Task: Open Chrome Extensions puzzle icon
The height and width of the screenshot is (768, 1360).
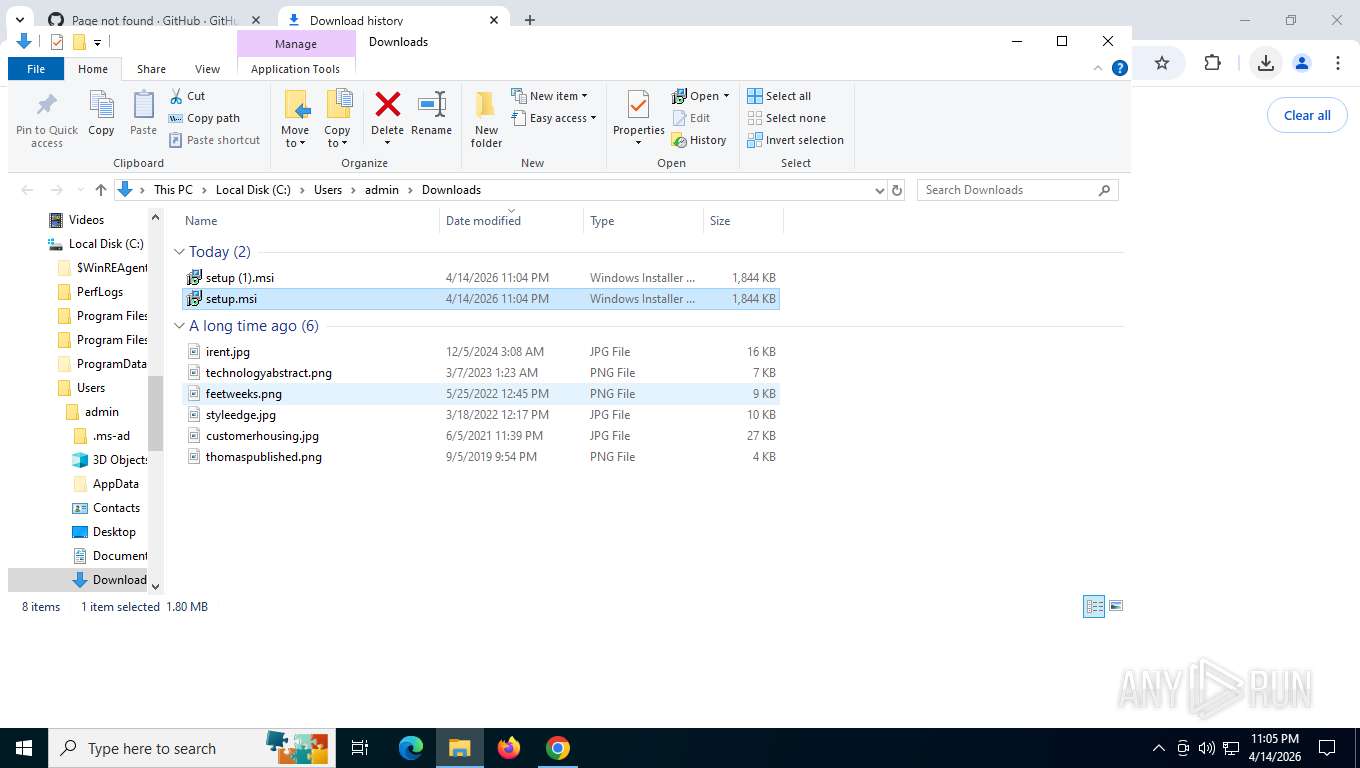Action: [1212, 63]
